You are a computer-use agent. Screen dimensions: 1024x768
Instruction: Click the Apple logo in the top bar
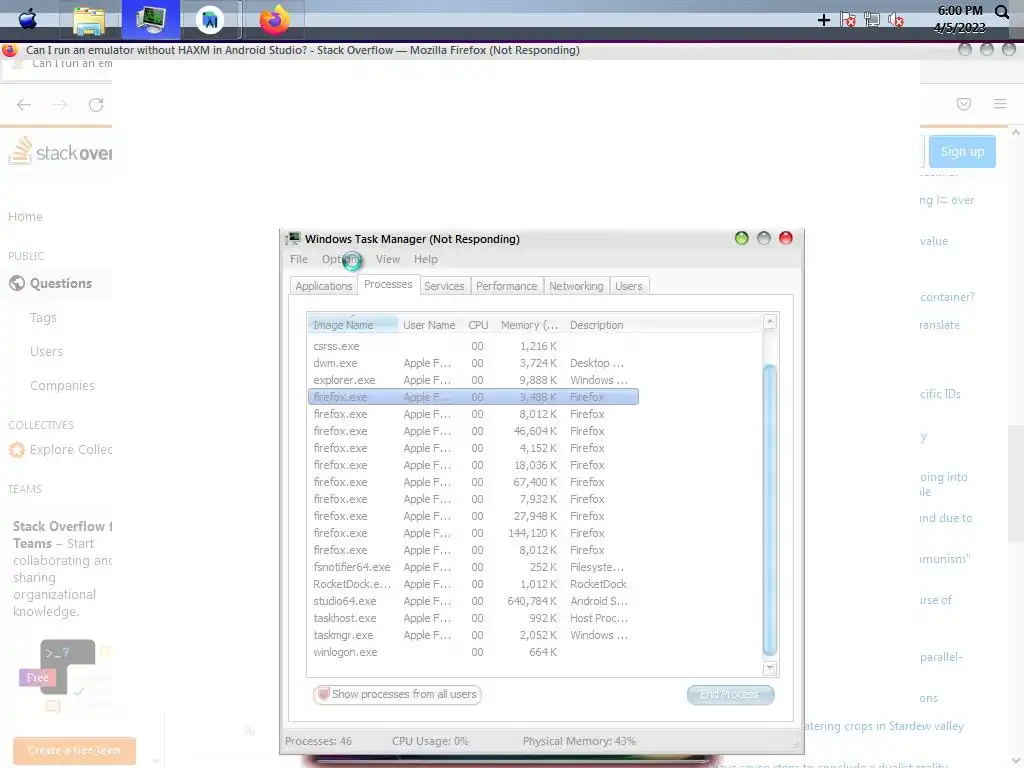tap(27, 20)
